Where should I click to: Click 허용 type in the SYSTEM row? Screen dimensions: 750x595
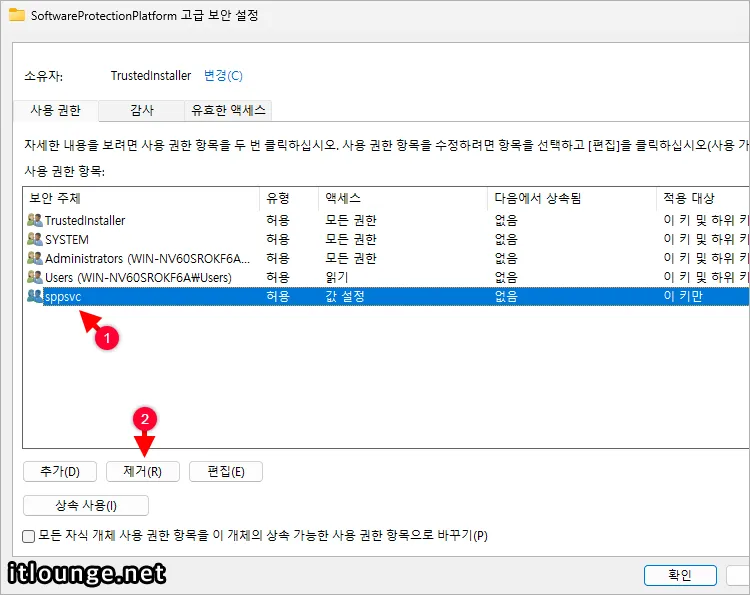click(x=278, y=239)
